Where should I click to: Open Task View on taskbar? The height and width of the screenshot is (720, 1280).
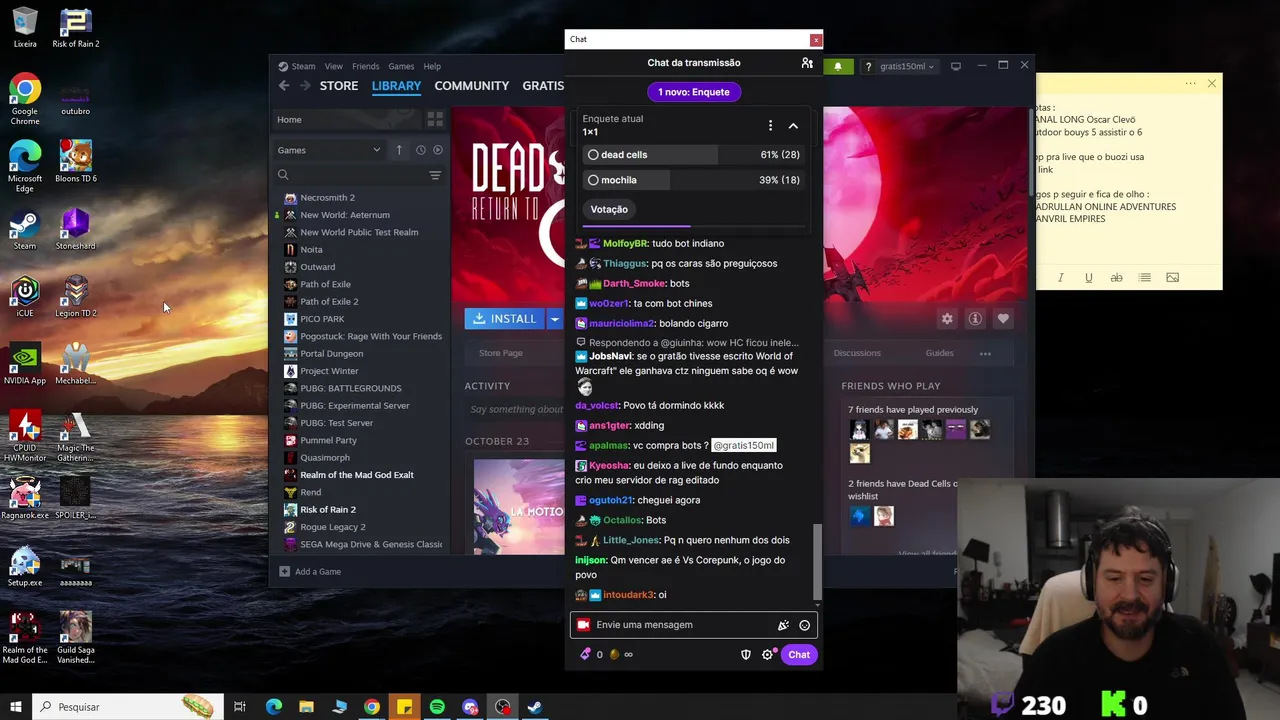point(240,707)
